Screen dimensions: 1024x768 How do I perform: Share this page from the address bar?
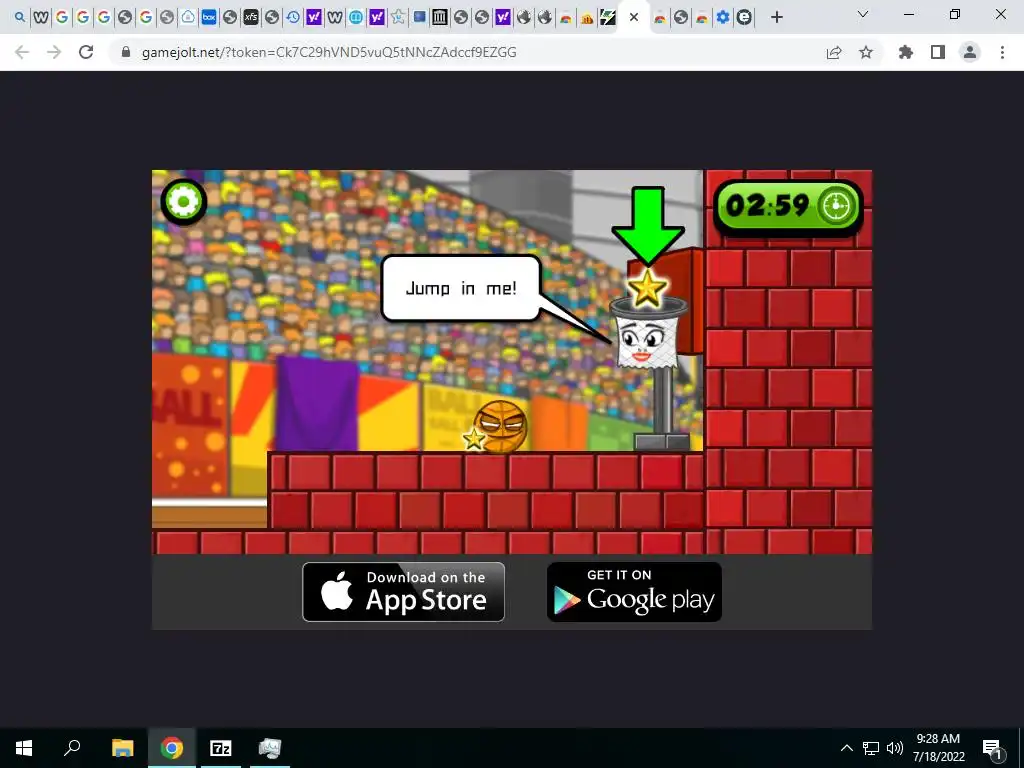click(834, 52)
